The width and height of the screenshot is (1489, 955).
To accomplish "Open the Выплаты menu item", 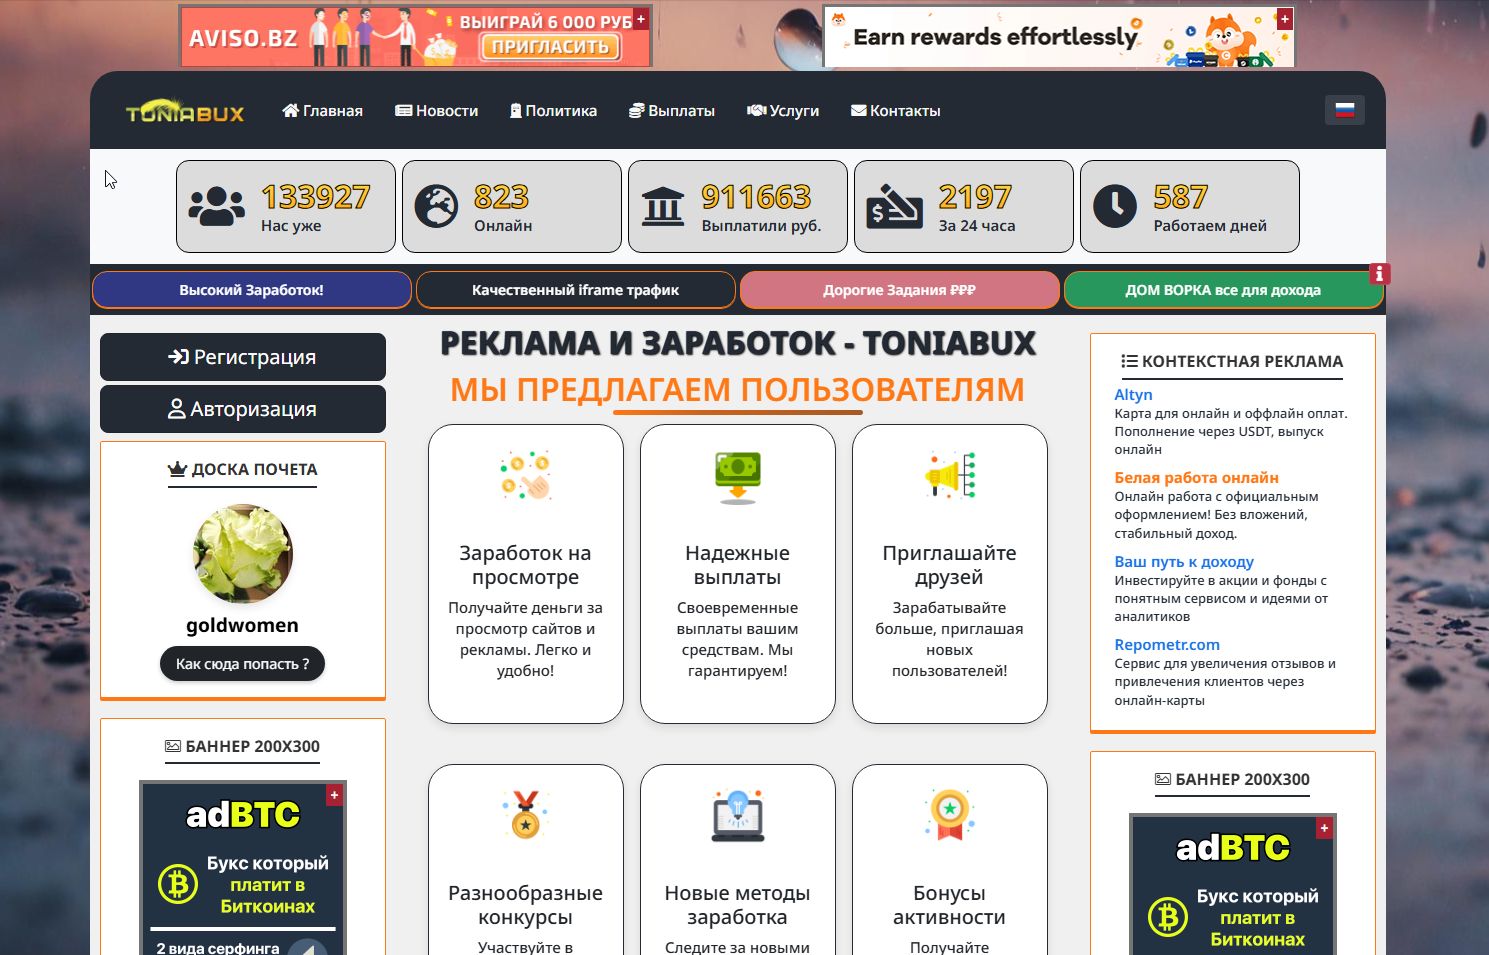I will (x=671, y=111).
